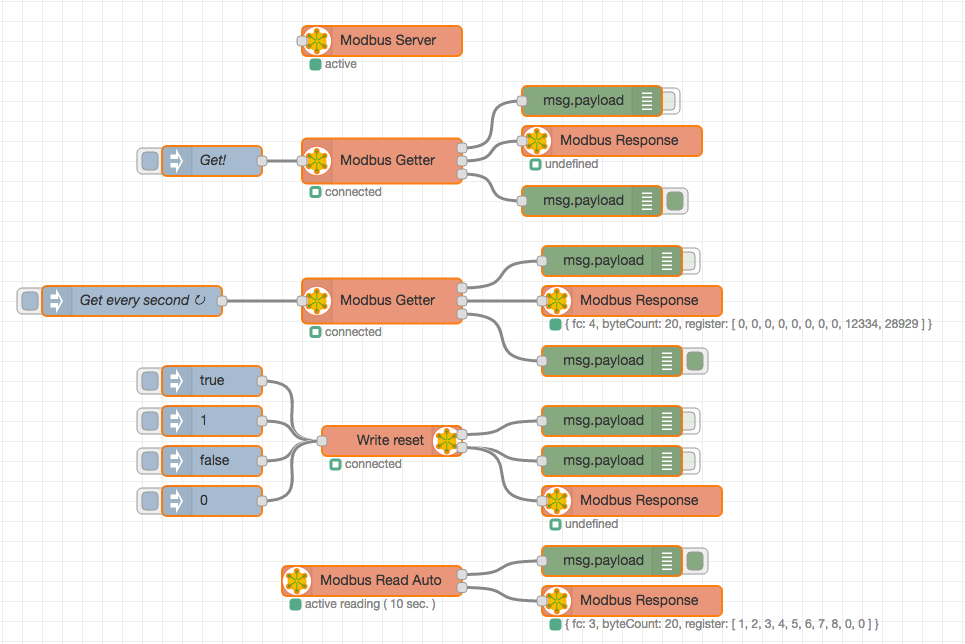The height and width of the screenshot is (644, 965).
Task: Click debug icon on msg.payload wired to Modbus Read Auto
Action: point(667,561)
